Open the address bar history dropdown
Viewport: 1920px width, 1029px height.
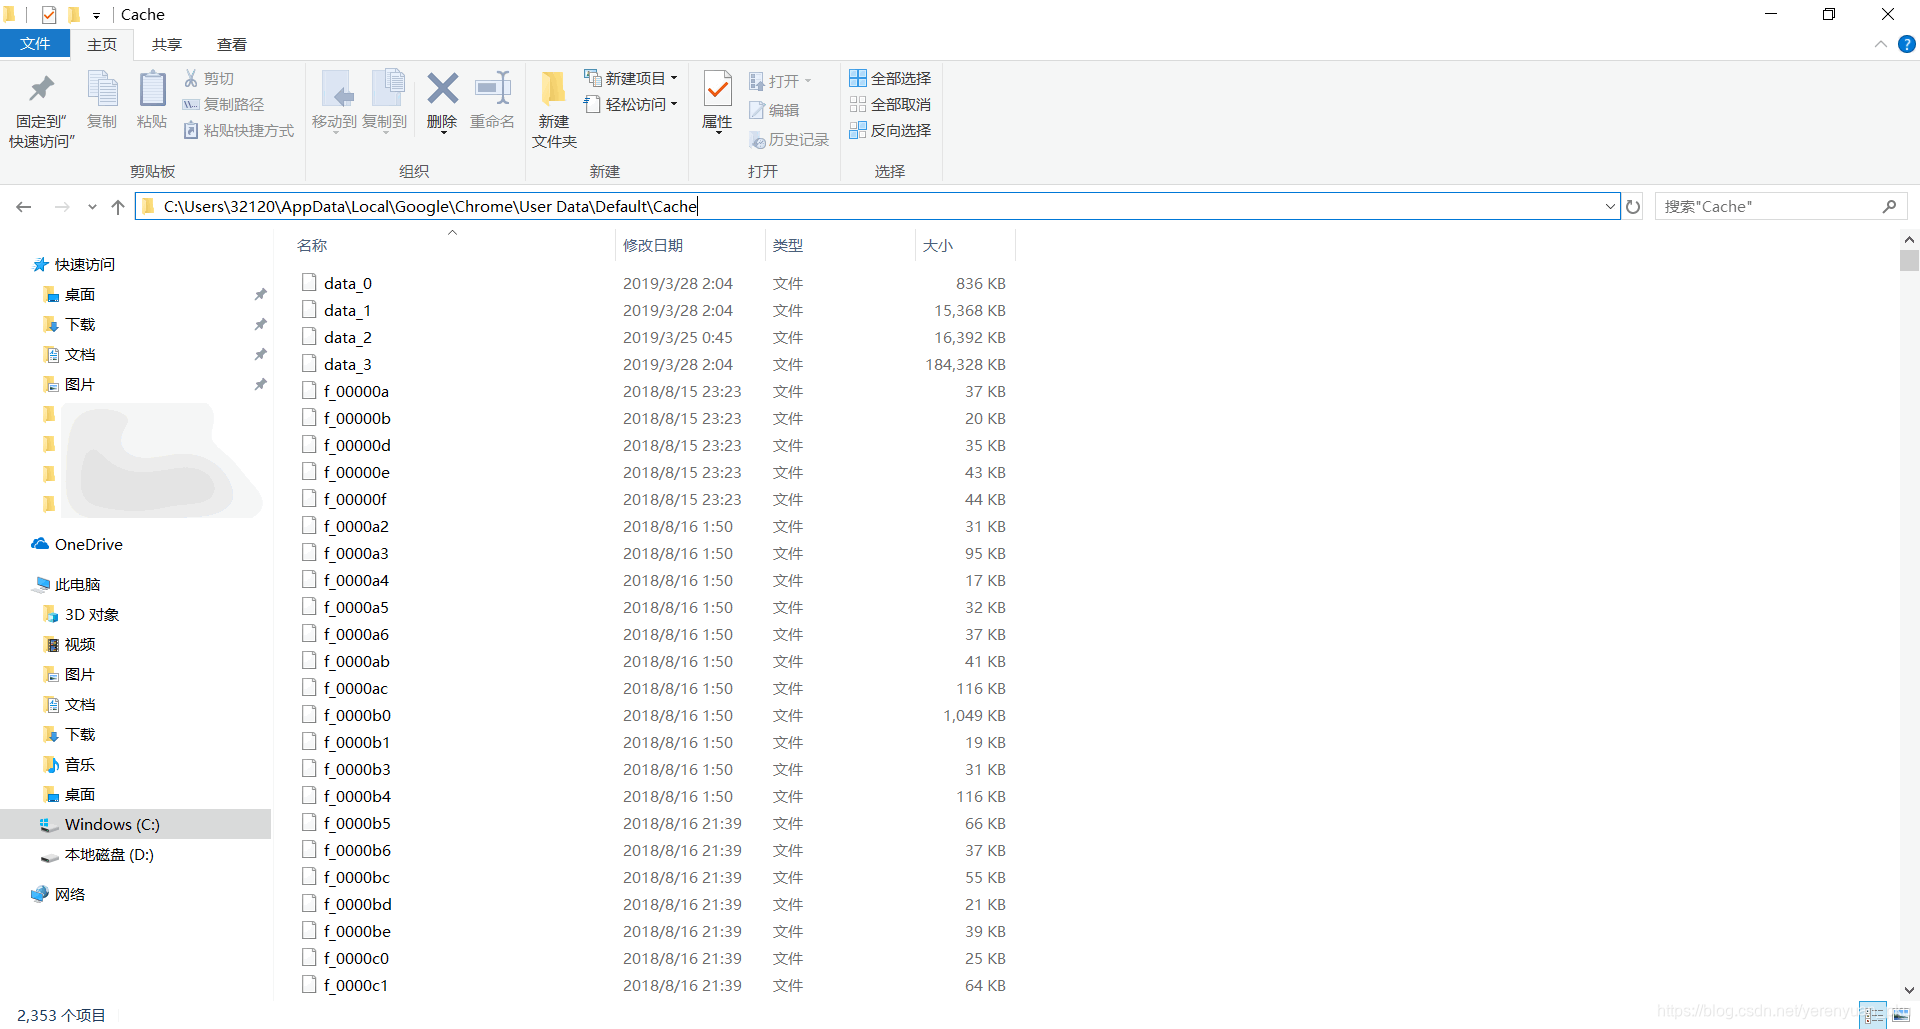coord(1610,207)
